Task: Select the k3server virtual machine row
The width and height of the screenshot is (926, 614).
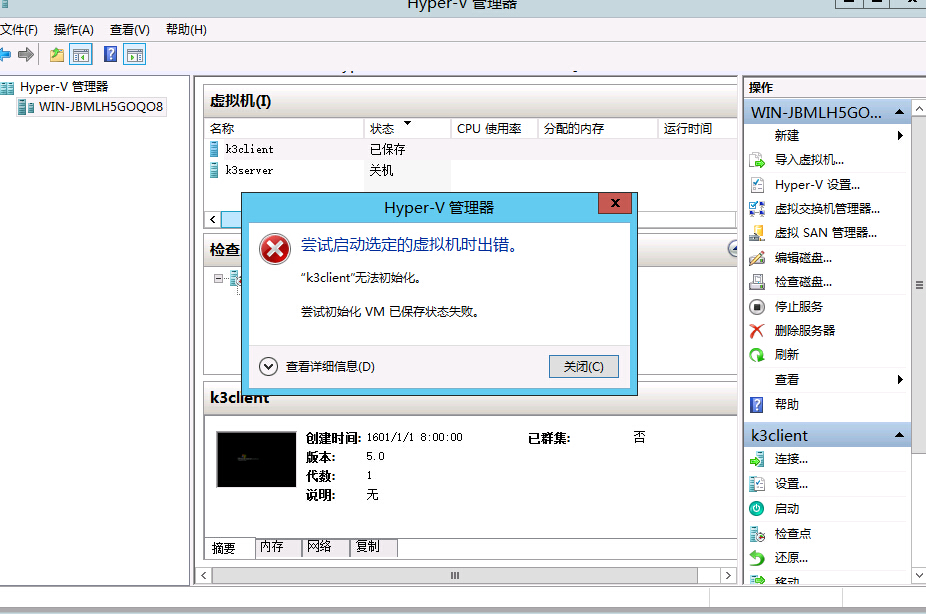Action: (470, 171)
